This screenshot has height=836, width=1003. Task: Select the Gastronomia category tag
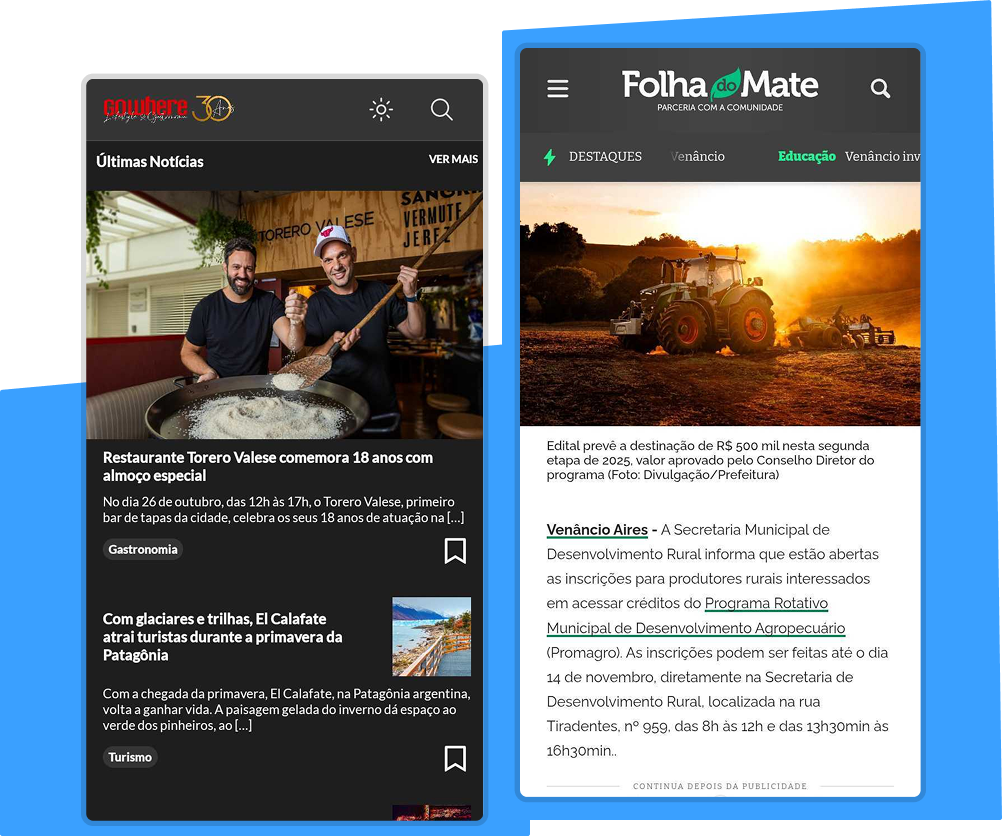[x=143, y=549]
